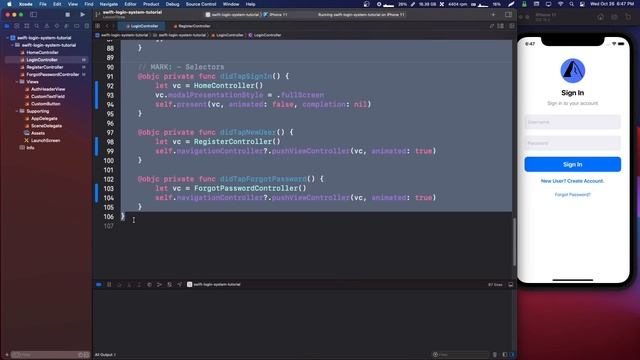Open the File menu
Image resolution: width=640 pixels, height=360 pixels.
click(43, 4)
